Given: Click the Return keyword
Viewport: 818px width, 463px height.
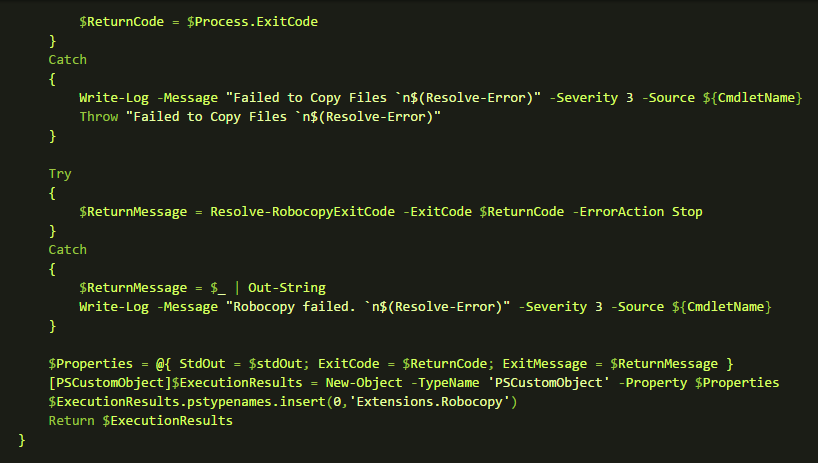Looking at the screenshot, I should (71, 421).
